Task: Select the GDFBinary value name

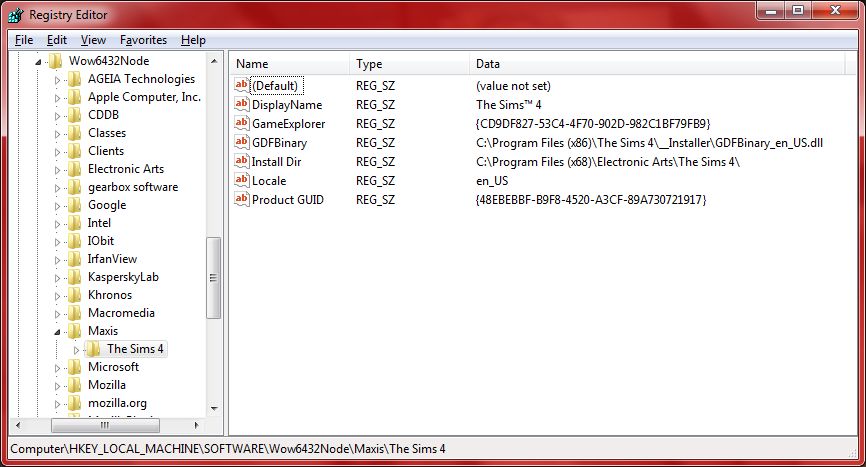Action: 279,143
